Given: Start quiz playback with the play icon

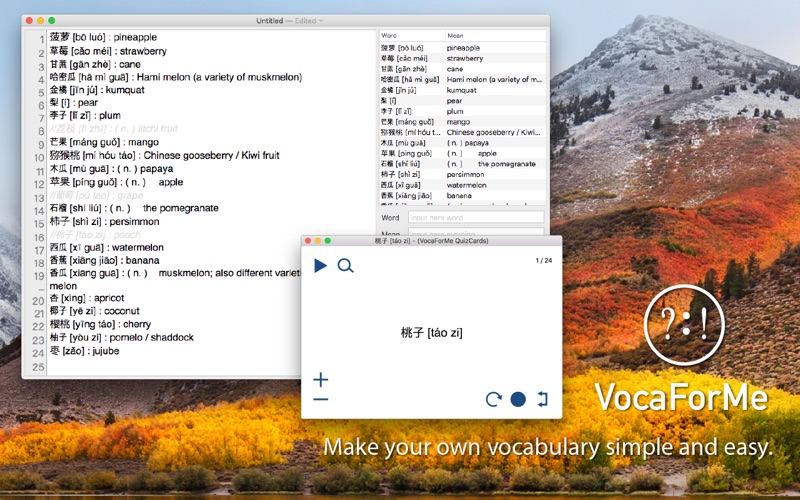Looking at the screenshot, I should tap(320, 265).
